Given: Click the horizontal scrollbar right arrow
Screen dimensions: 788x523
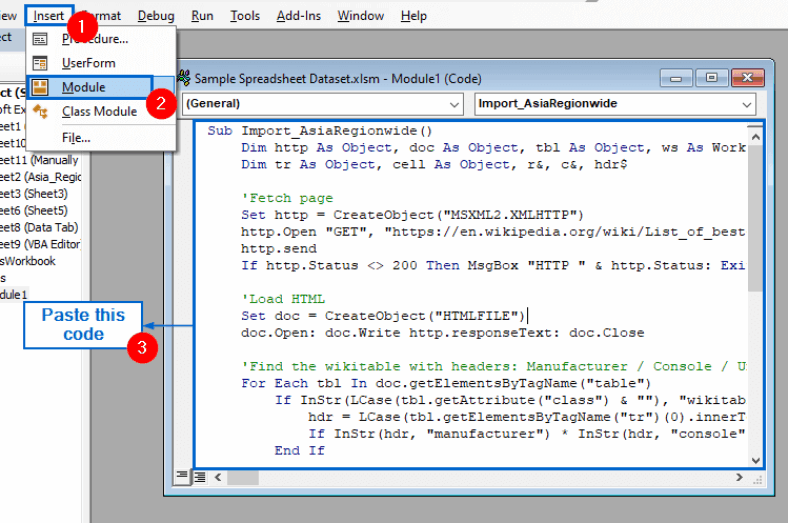Looking at the screenshot, I should pos(739,477).
